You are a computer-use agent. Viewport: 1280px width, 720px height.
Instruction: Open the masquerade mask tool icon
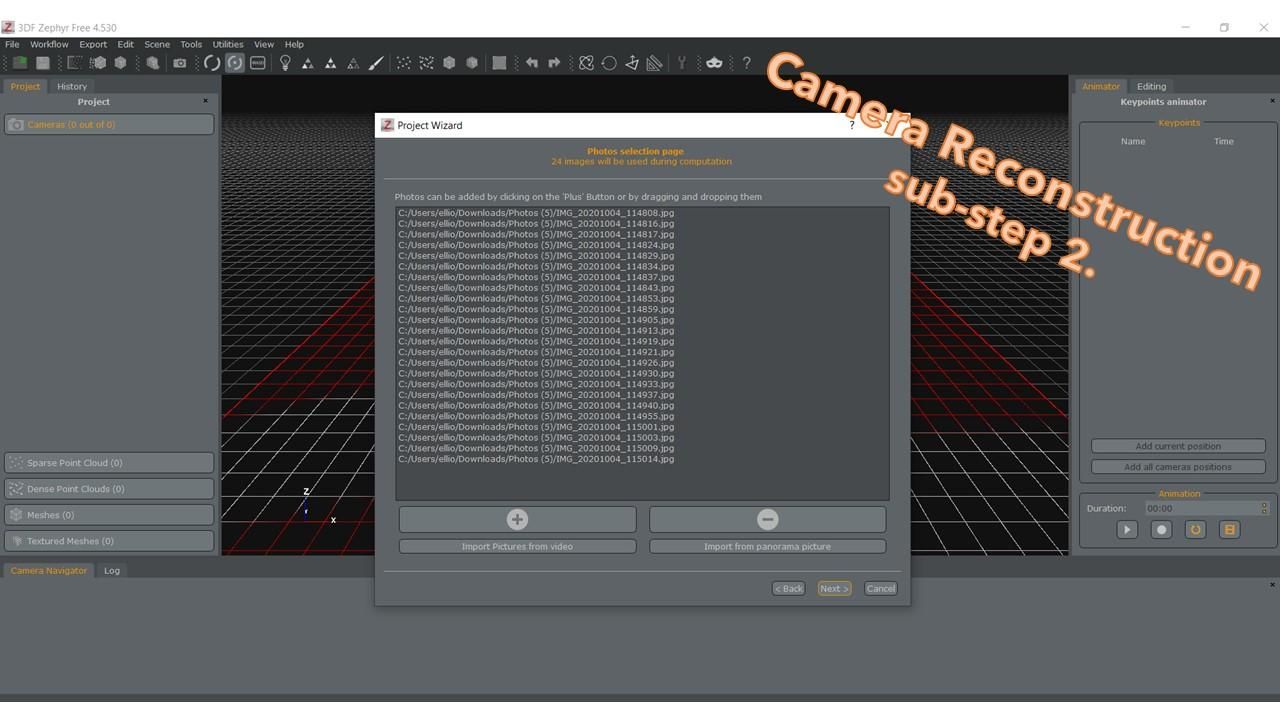click(x=714, y=62)
